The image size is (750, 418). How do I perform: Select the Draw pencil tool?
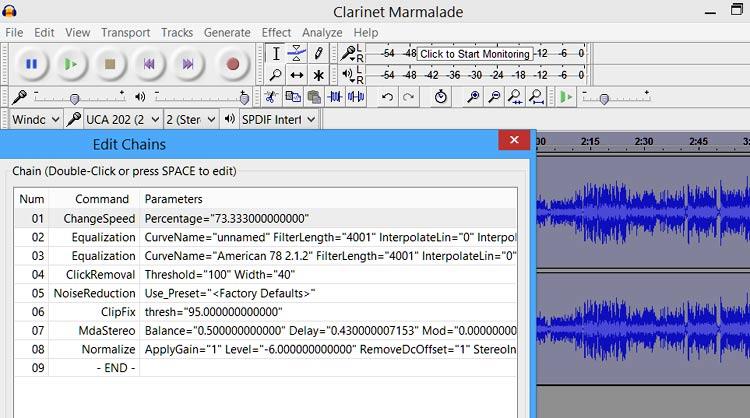point(319,54)
